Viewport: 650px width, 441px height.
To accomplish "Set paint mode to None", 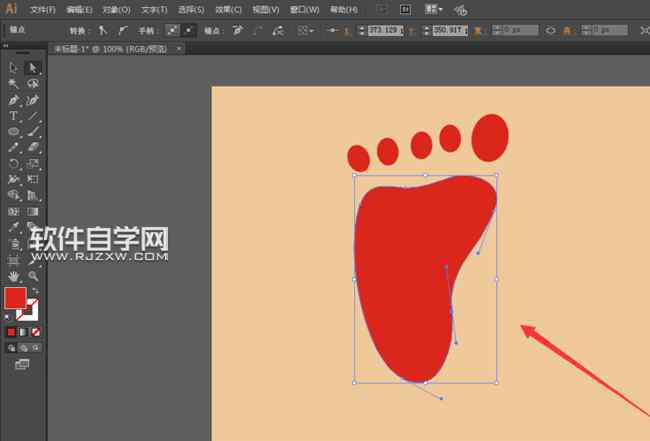I will click(36, 331).
